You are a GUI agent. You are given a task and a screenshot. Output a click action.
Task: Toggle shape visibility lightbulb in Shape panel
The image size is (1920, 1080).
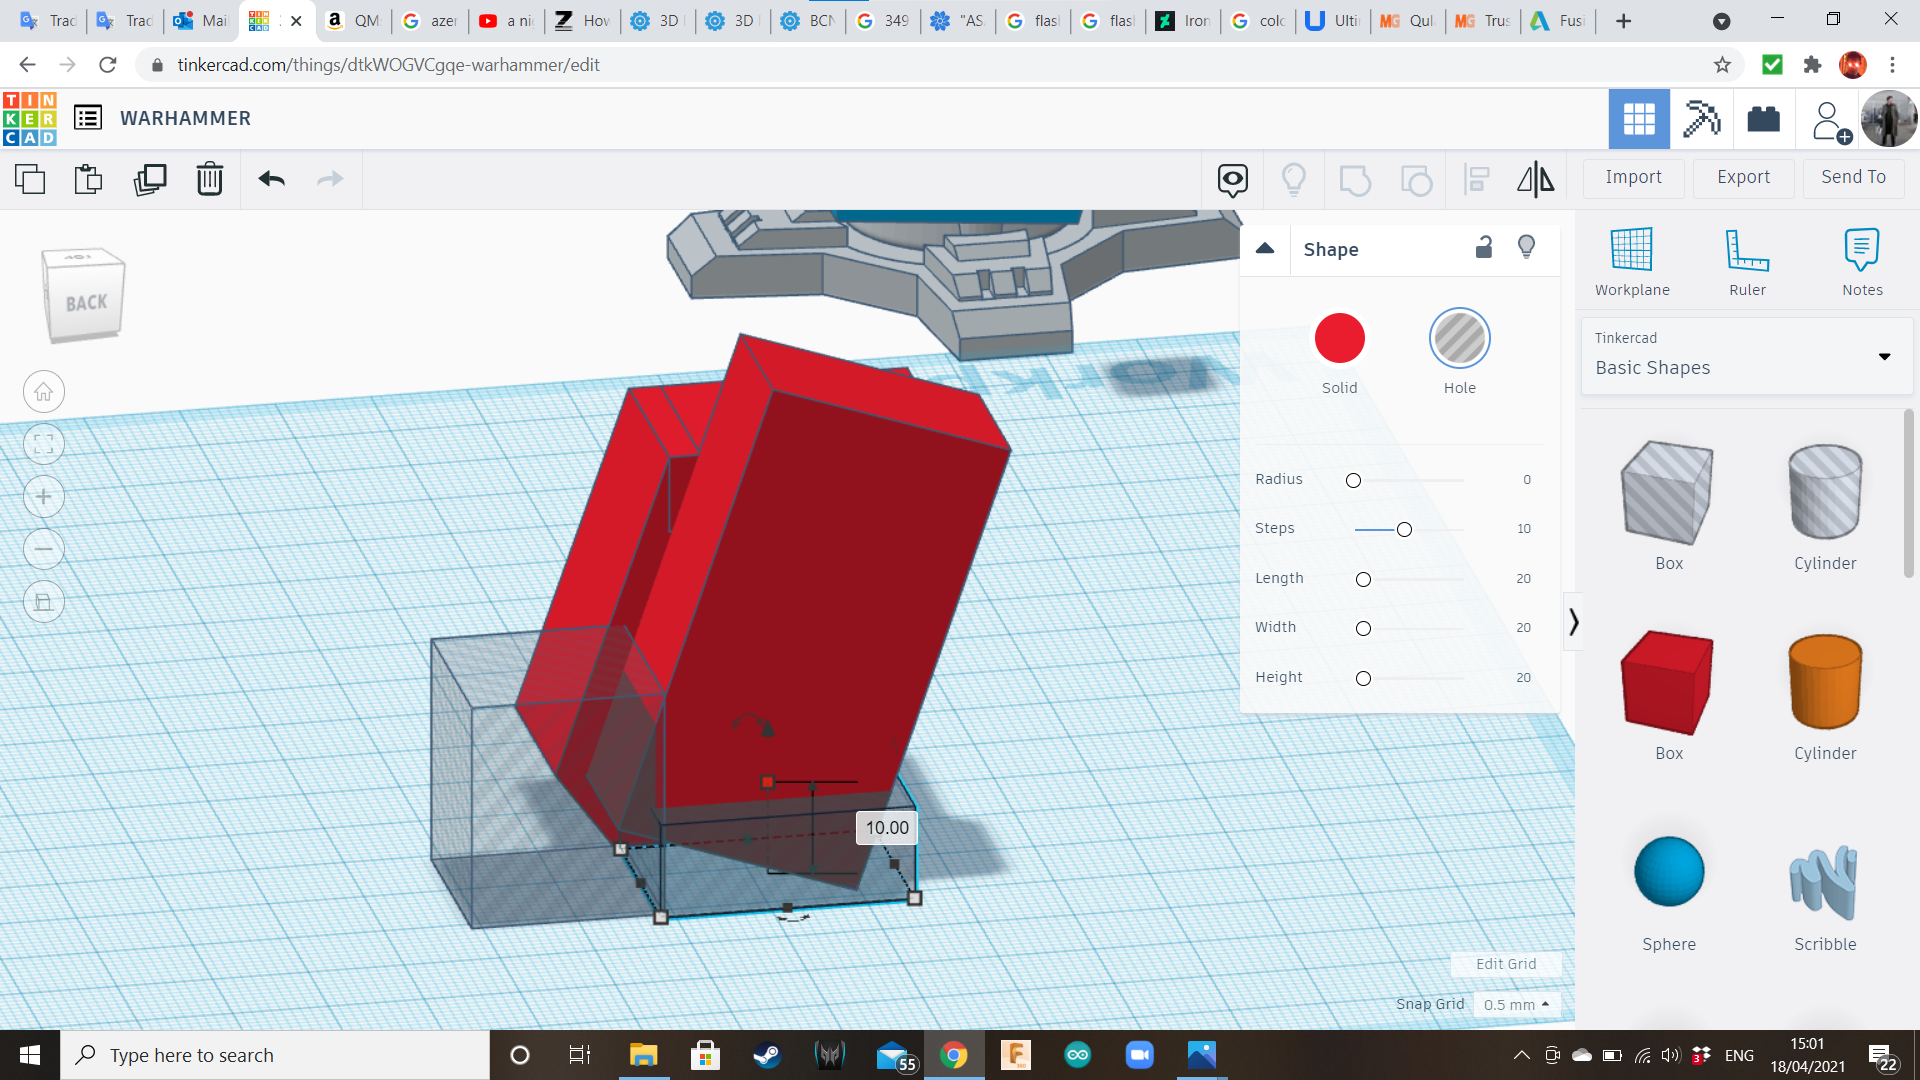[x=1526, y=247]
